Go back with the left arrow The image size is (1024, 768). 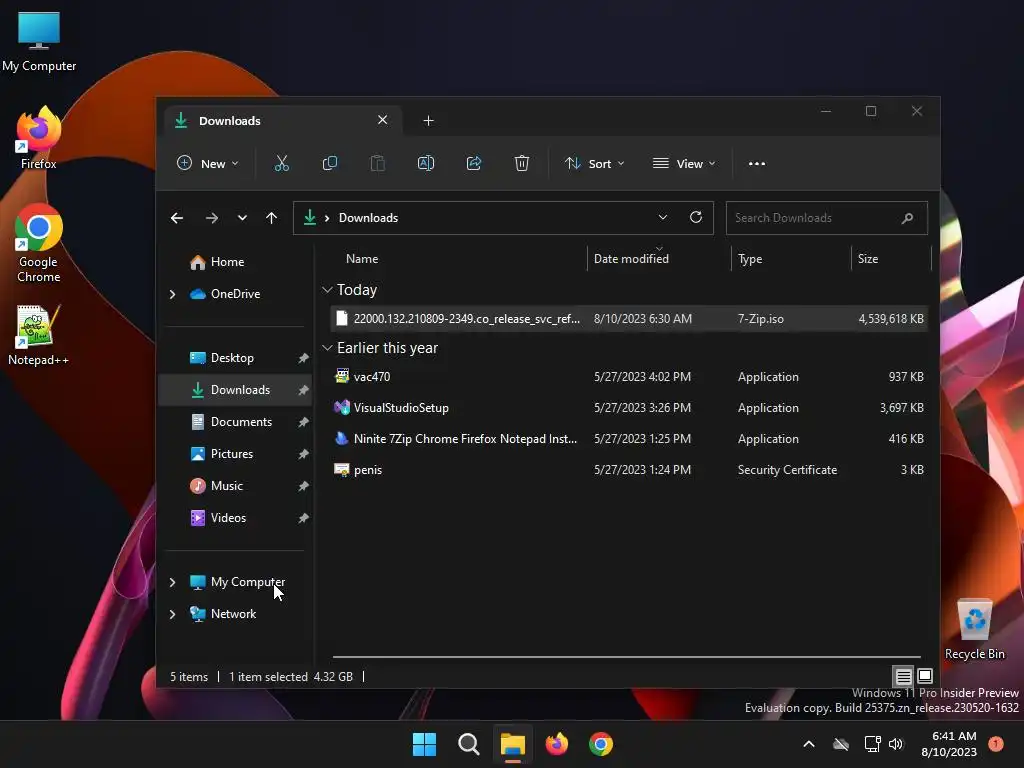coord(177,218)
